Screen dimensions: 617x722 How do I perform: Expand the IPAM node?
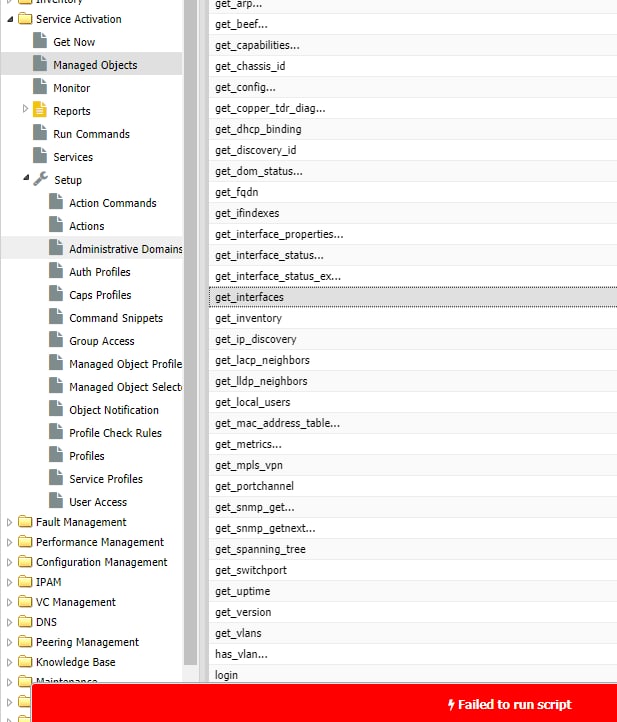pos(9,582)
